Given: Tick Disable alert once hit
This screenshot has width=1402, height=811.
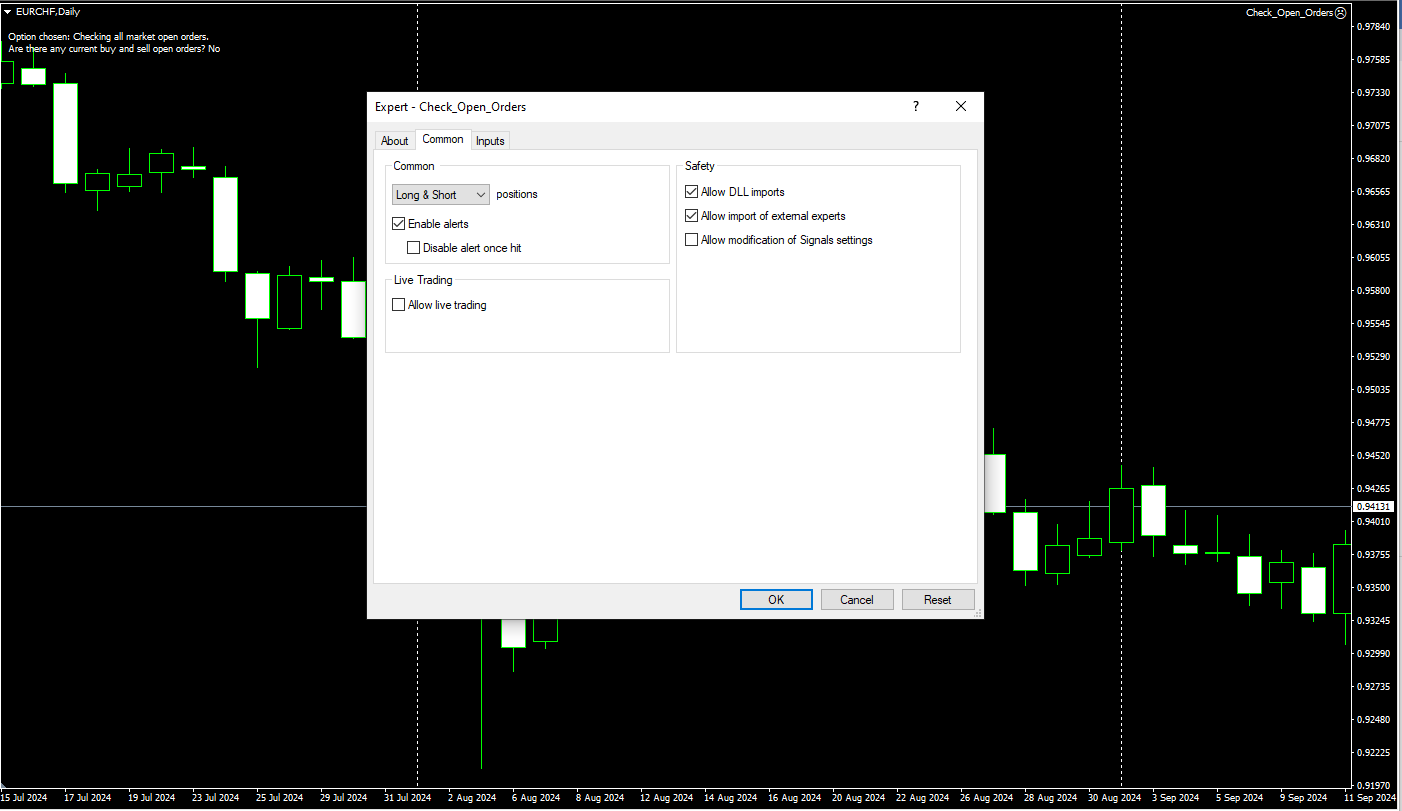Looking at the screenshot, I should pyautogui.click(x=414, y=248).
